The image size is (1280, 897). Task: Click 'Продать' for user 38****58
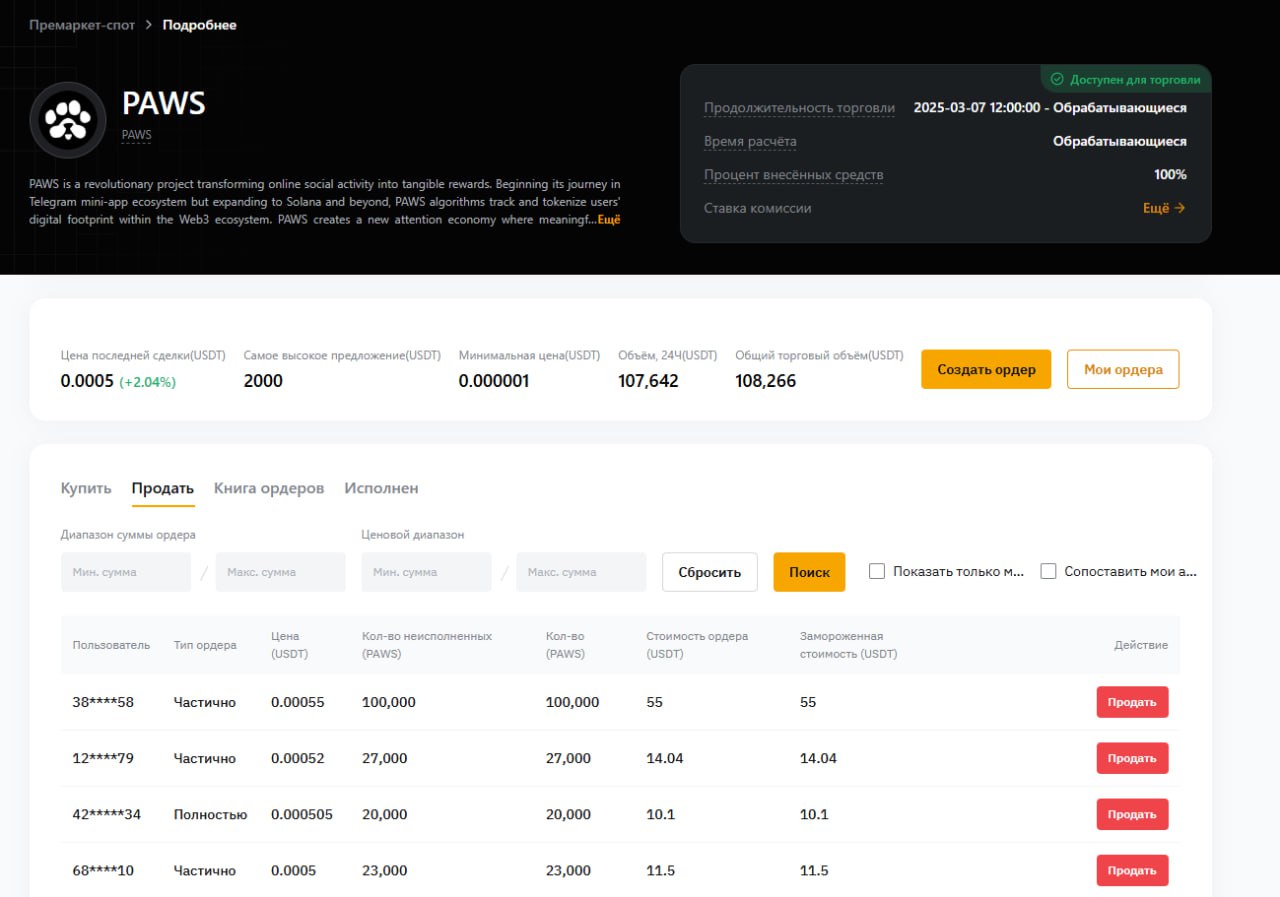(x=1132, y=702)
